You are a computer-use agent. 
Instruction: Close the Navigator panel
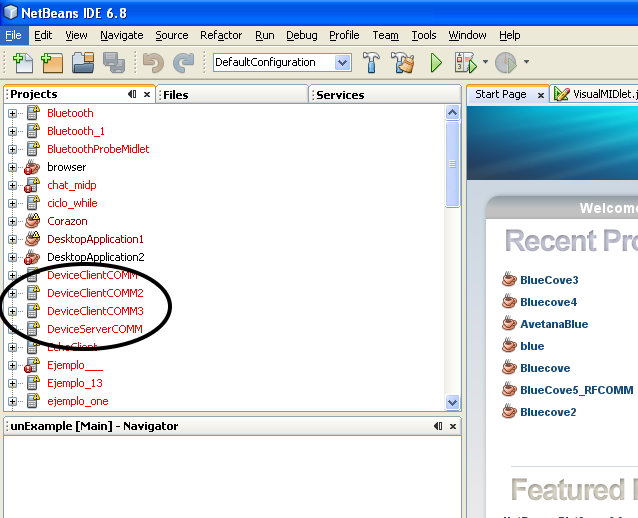(453, 426)
